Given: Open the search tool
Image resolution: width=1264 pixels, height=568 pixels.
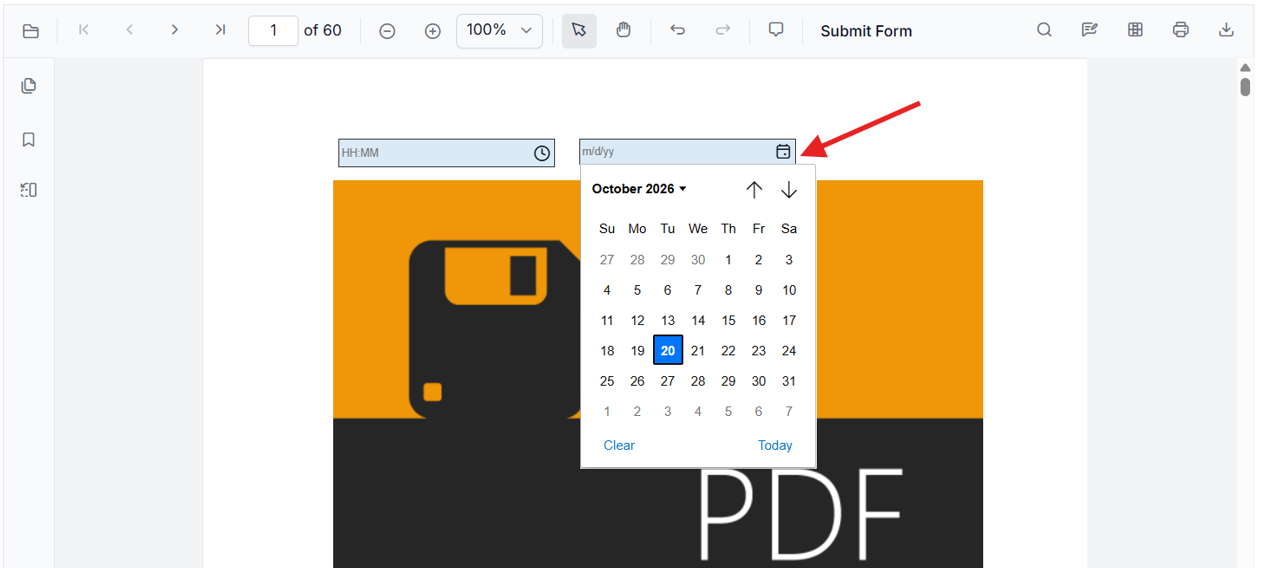Looking at the screenshot, I should (1044, 30).
